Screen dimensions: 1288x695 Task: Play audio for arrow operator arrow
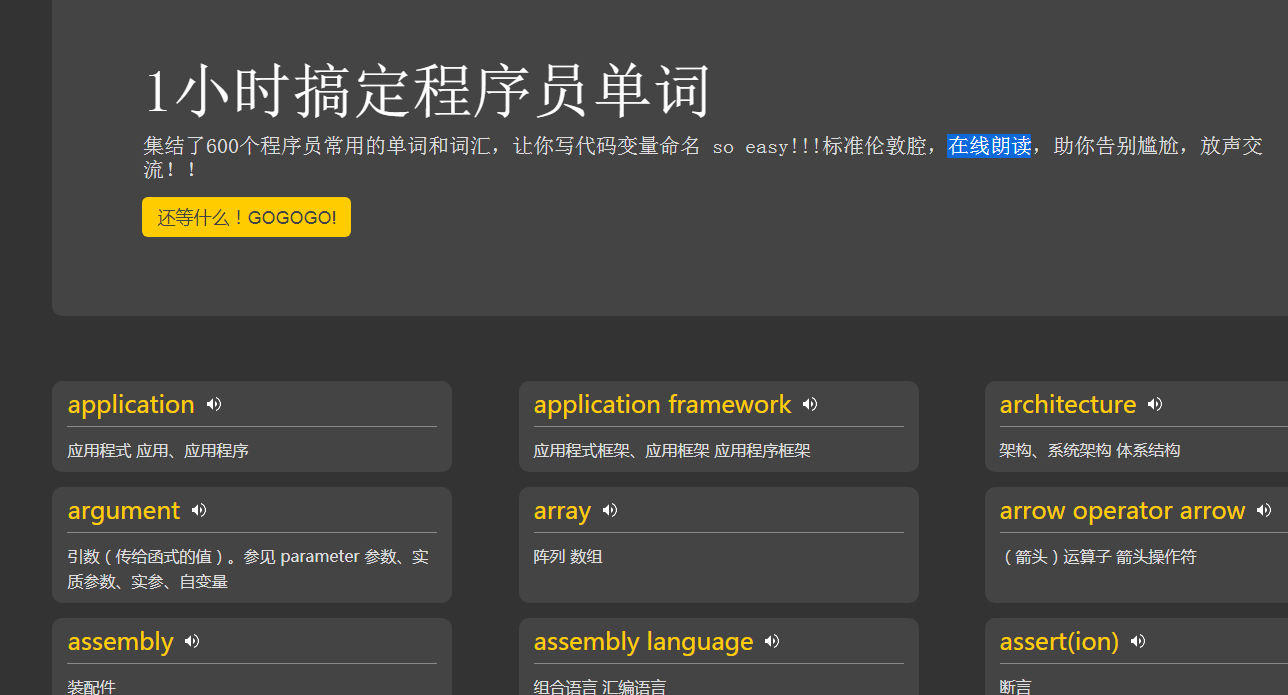click(1264, 510)
